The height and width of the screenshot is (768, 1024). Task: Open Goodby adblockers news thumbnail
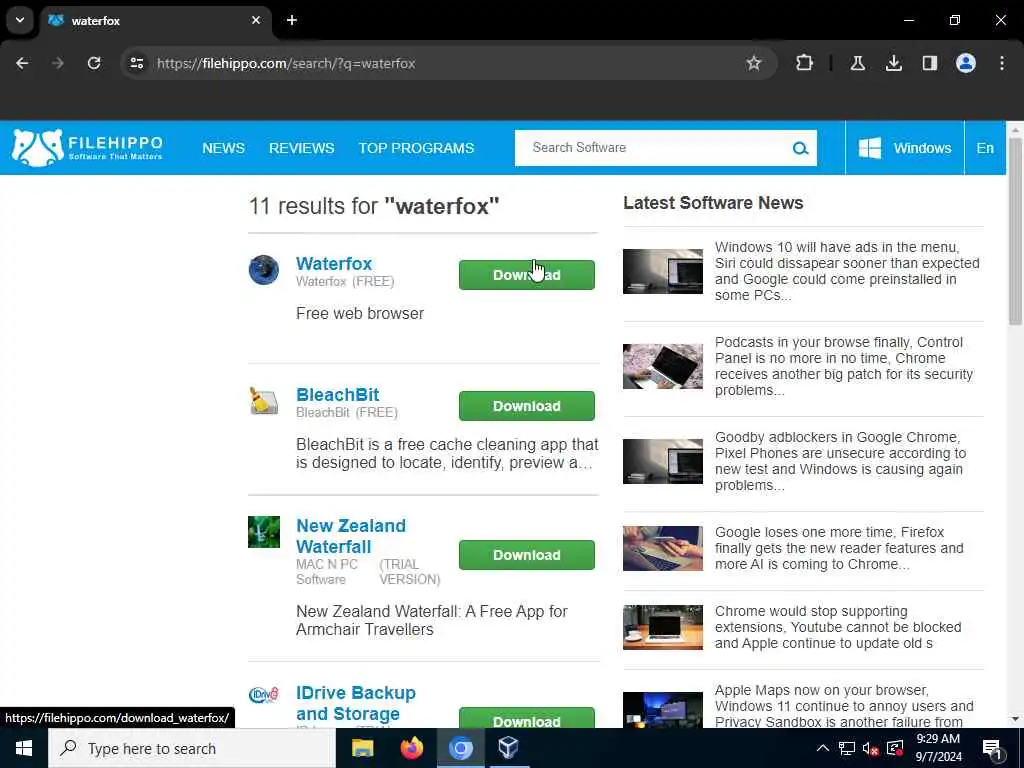tap(663, 462)
